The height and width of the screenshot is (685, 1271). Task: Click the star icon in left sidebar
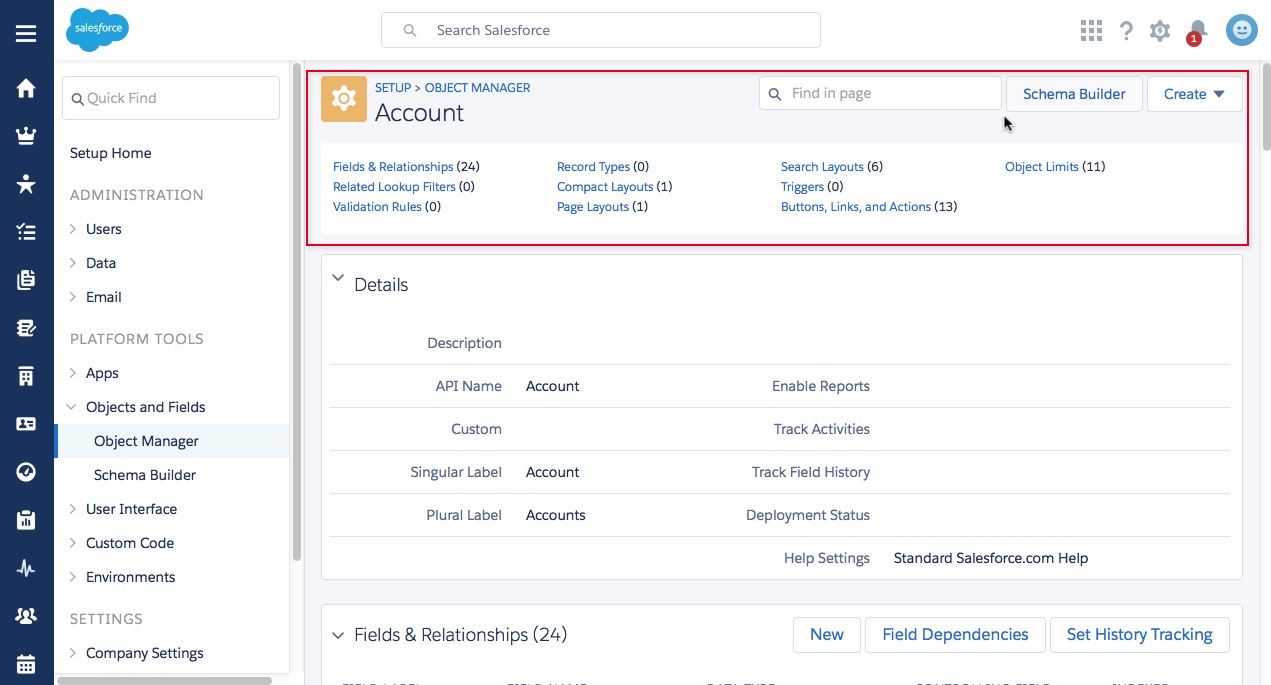[26, 184]
